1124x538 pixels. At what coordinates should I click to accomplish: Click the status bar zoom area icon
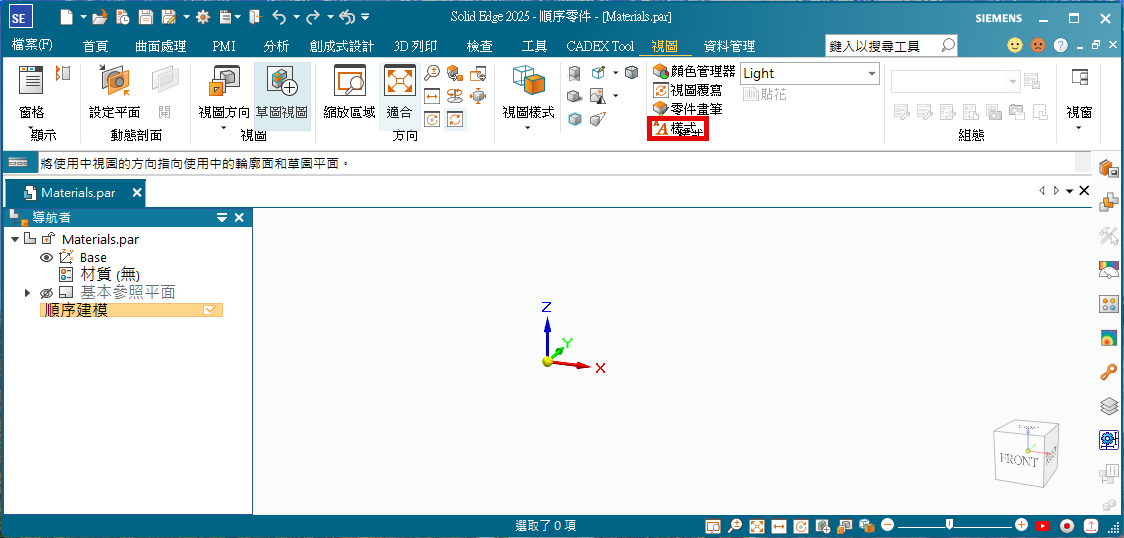pos(713,527)
